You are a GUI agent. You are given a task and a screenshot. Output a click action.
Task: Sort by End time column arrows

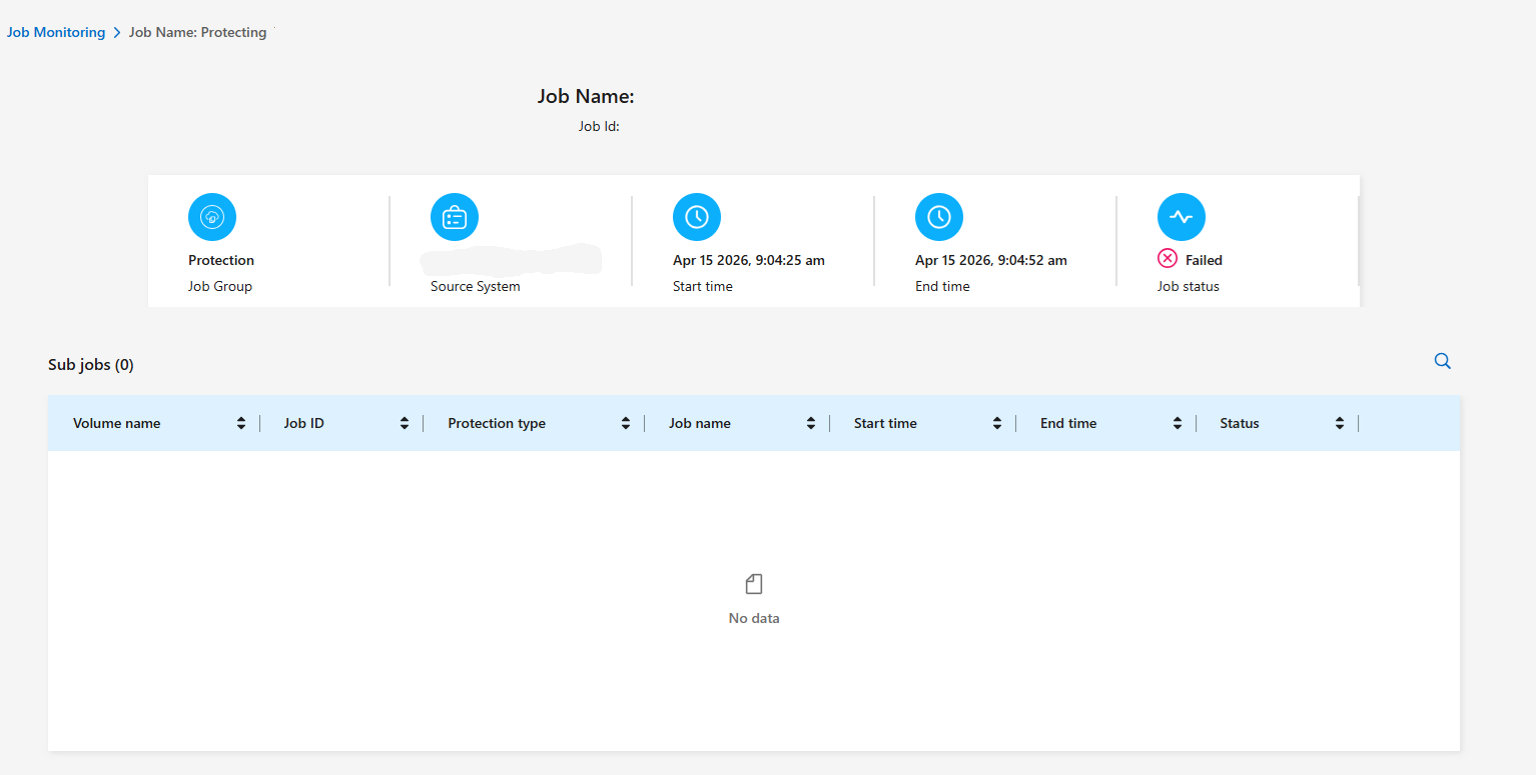click(1178, 423)
